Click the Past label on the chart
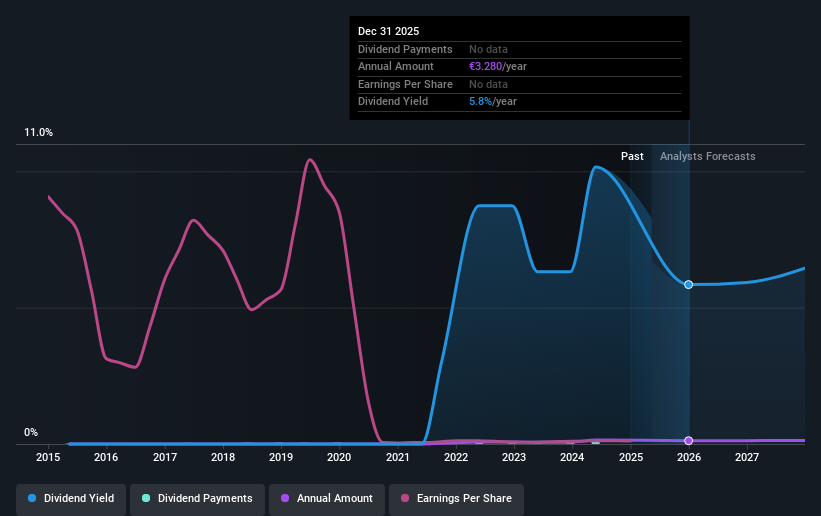The width and height of the screenshot is (821, 516). (632, 156)
